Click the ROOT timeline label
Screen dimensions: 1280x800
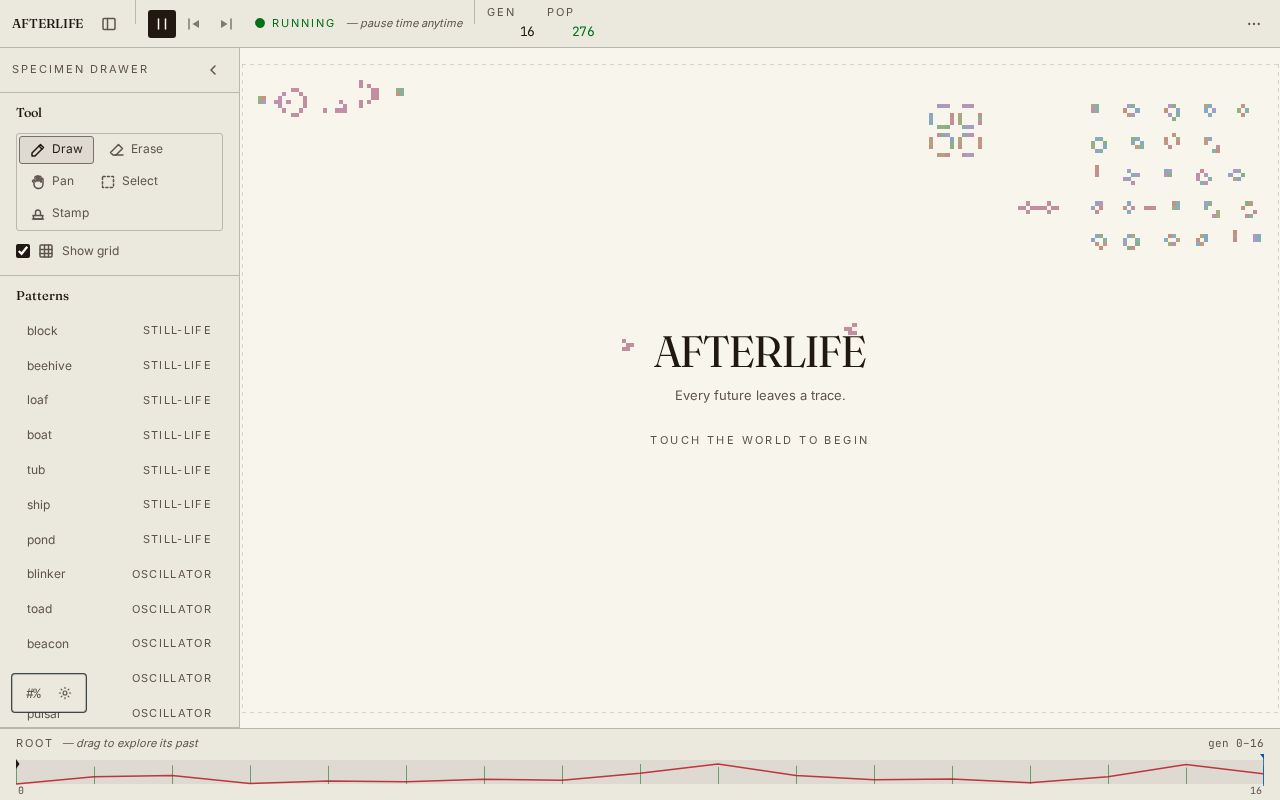(x=34, y=743)
